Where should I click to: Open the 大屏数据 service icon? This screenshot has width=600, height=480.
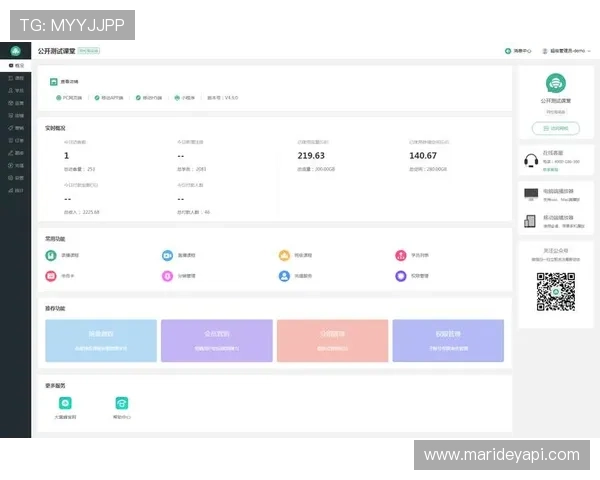click(x=65, y=402)
